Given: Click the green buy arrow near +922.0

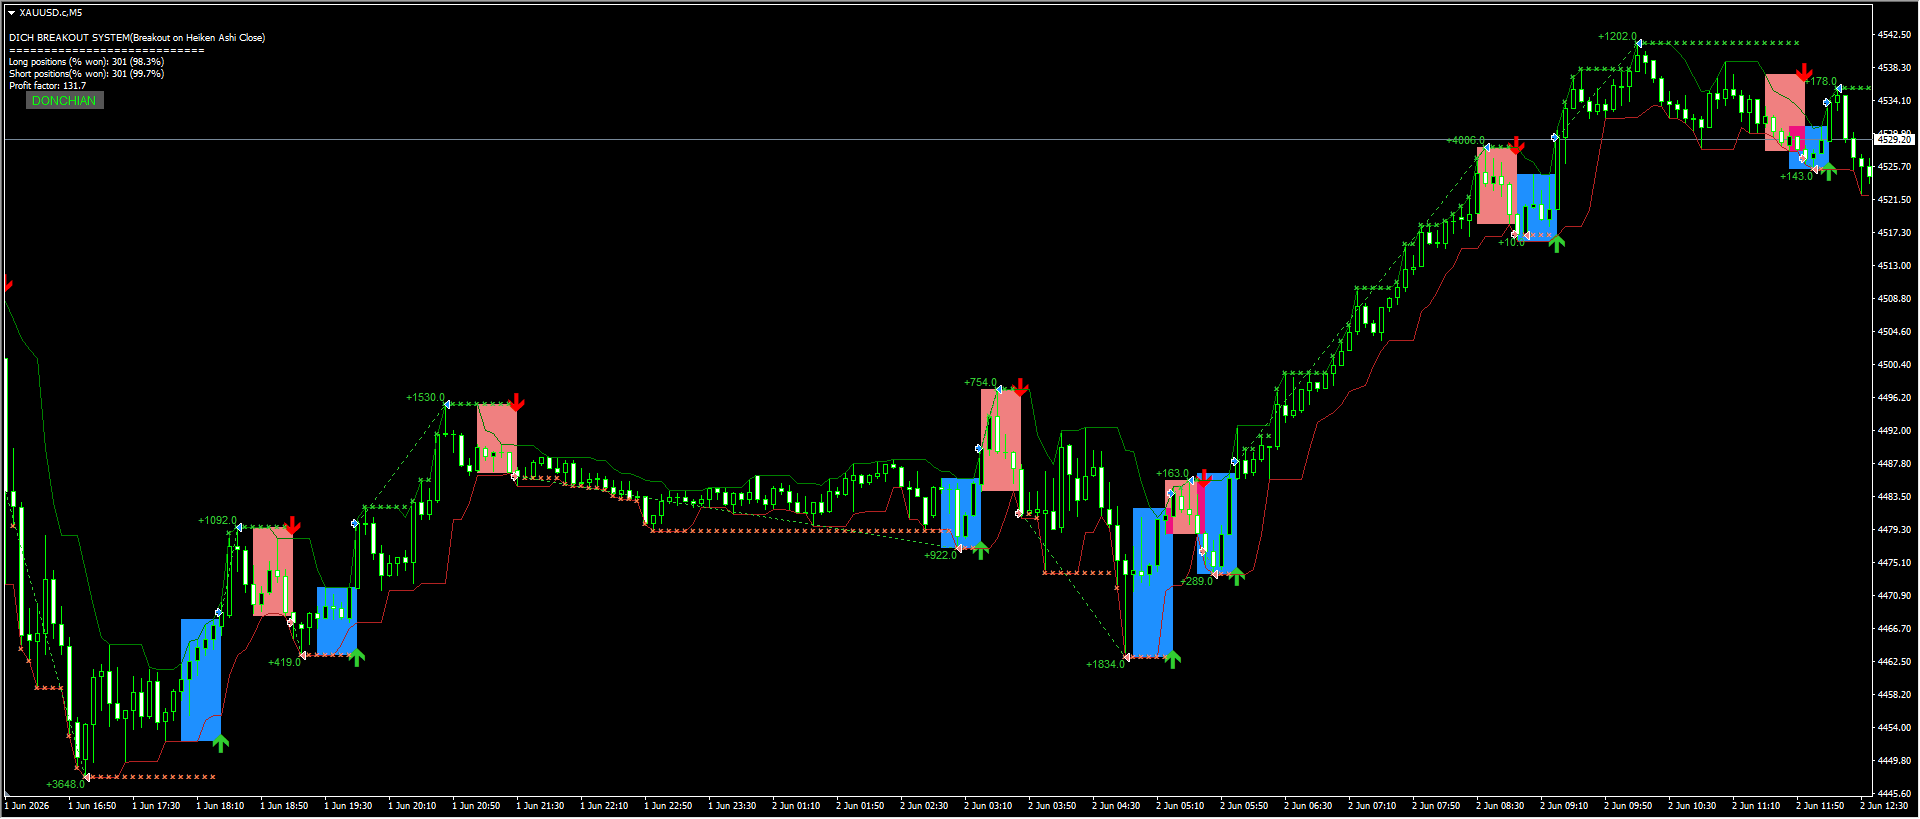Looking at the screenshot, I should [981, 550].
